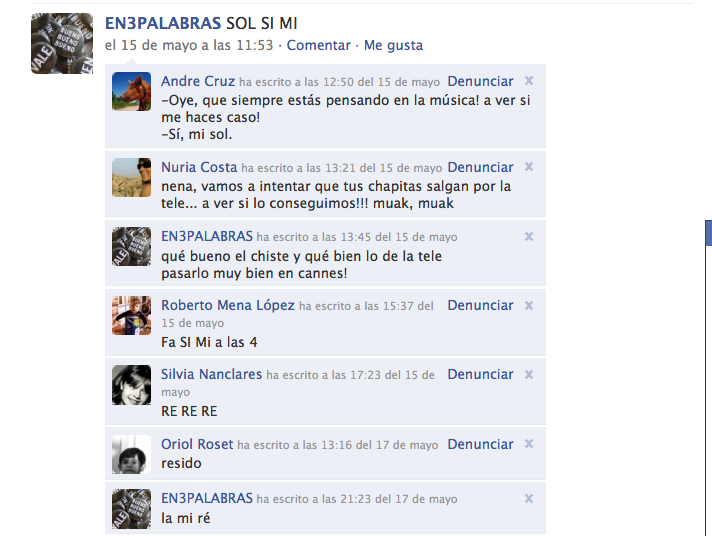This screenshot has width=712, height=536.
Task: Delete EN3PALABRAS comment posted at 13:45
Action: [x=529, y=236]
